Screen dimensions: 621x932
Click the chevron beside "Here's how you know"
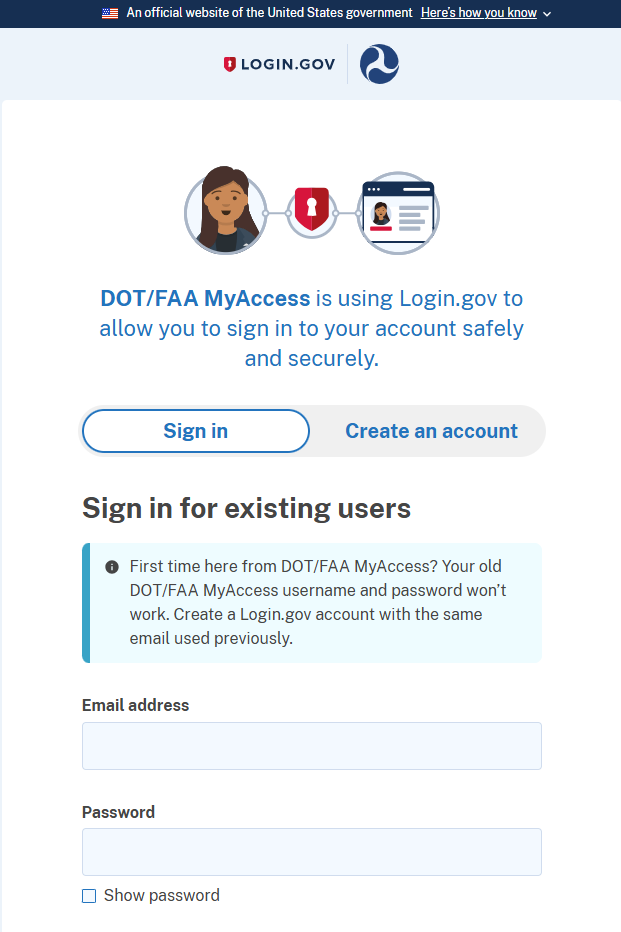(x=547, y=14)
